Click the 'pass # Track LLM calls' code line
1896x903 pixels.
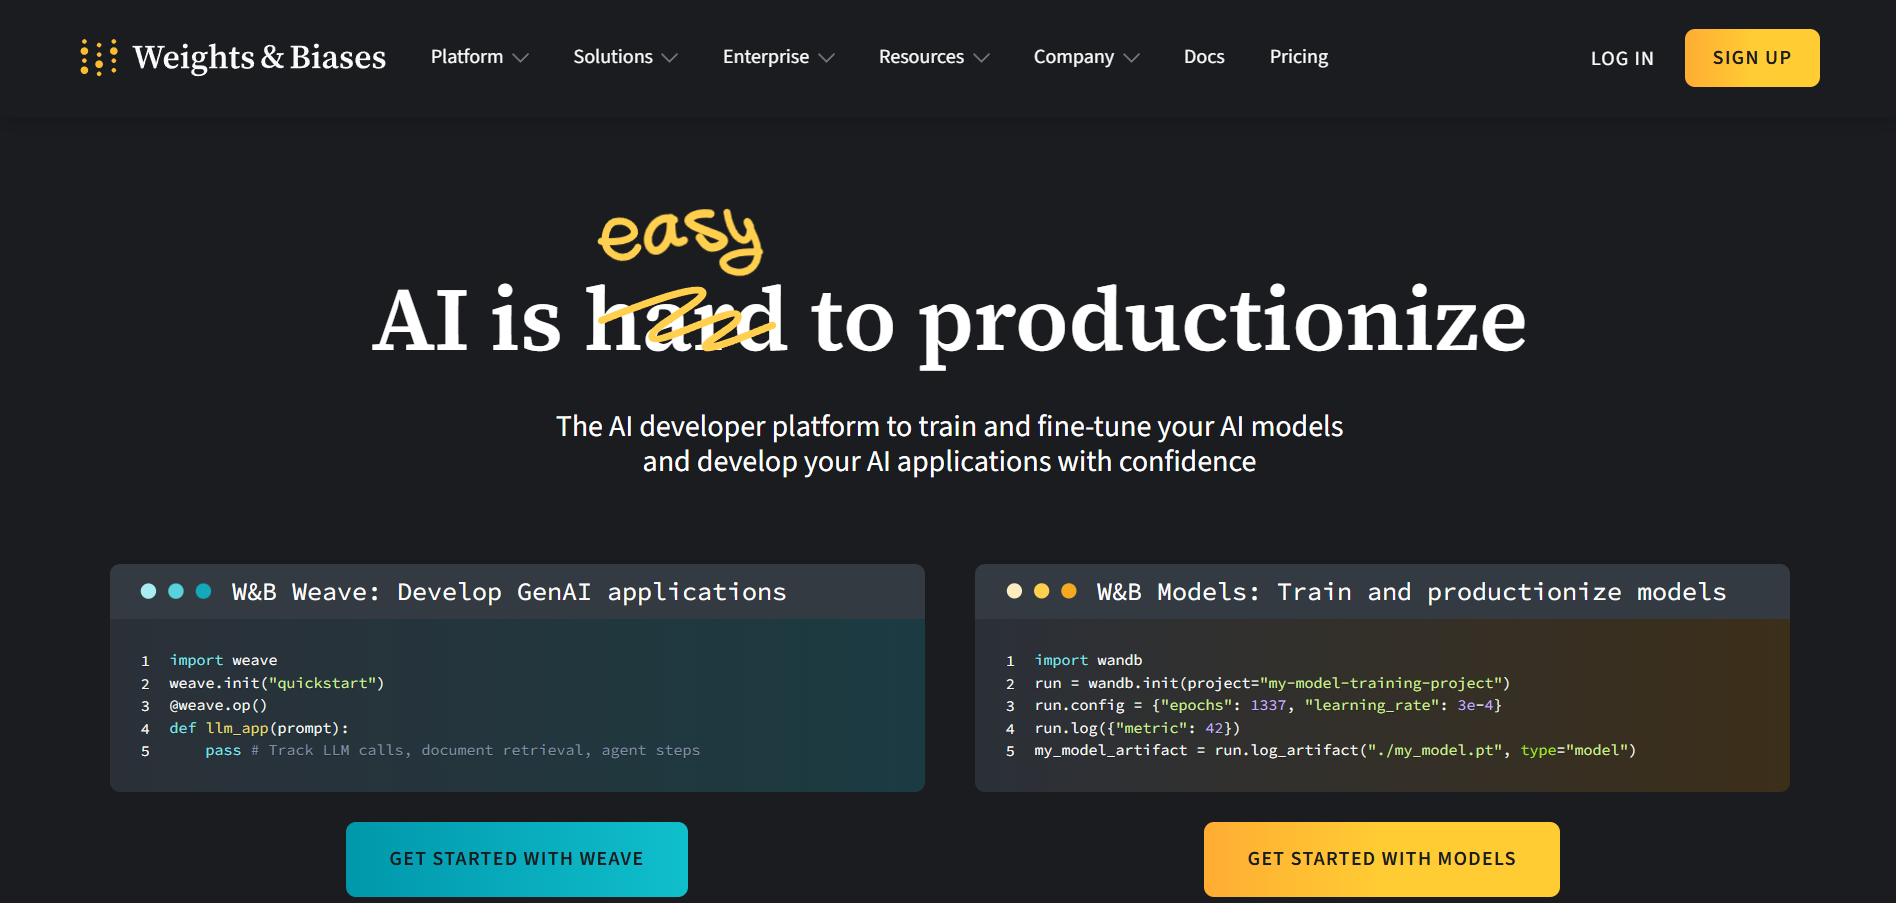click(x=453, y=750)
